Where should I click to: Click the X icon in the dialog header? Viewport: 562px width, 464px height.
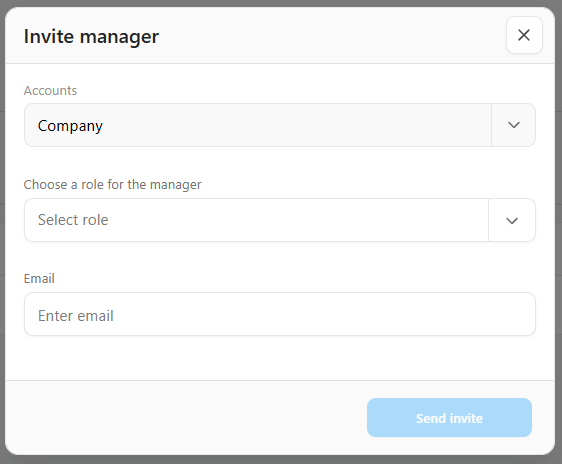click(524, 35)
